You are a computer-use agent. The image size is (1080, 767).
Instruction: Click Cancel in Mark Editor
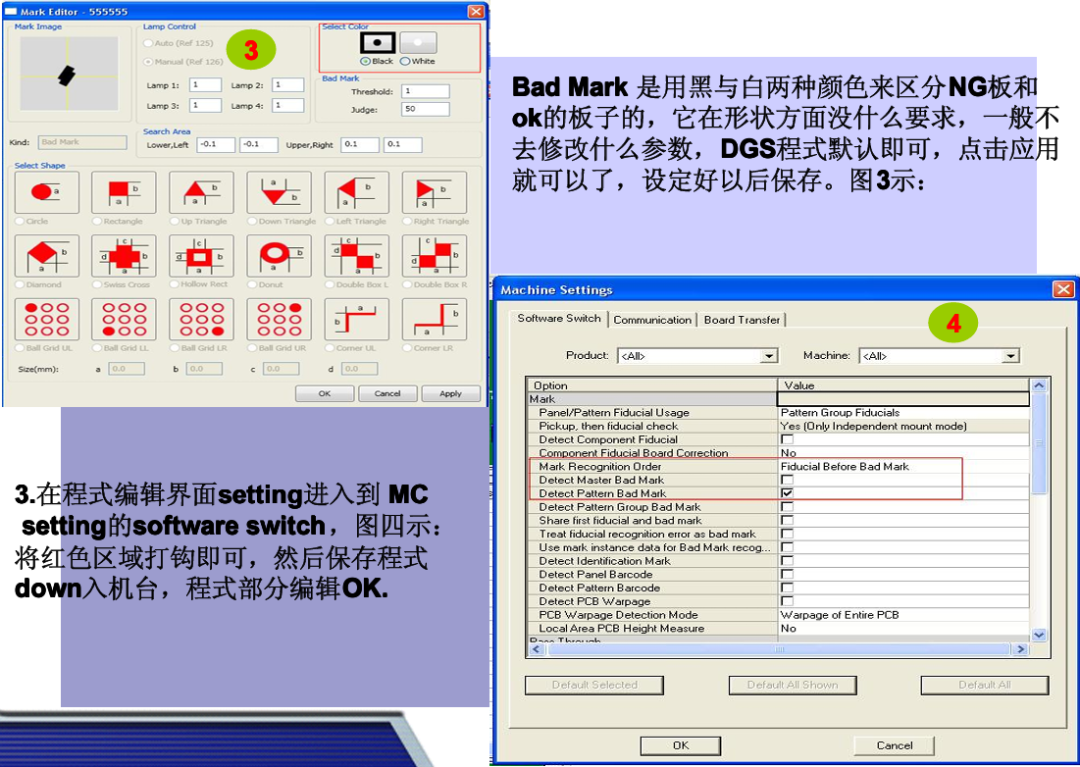tap(387, 394)
